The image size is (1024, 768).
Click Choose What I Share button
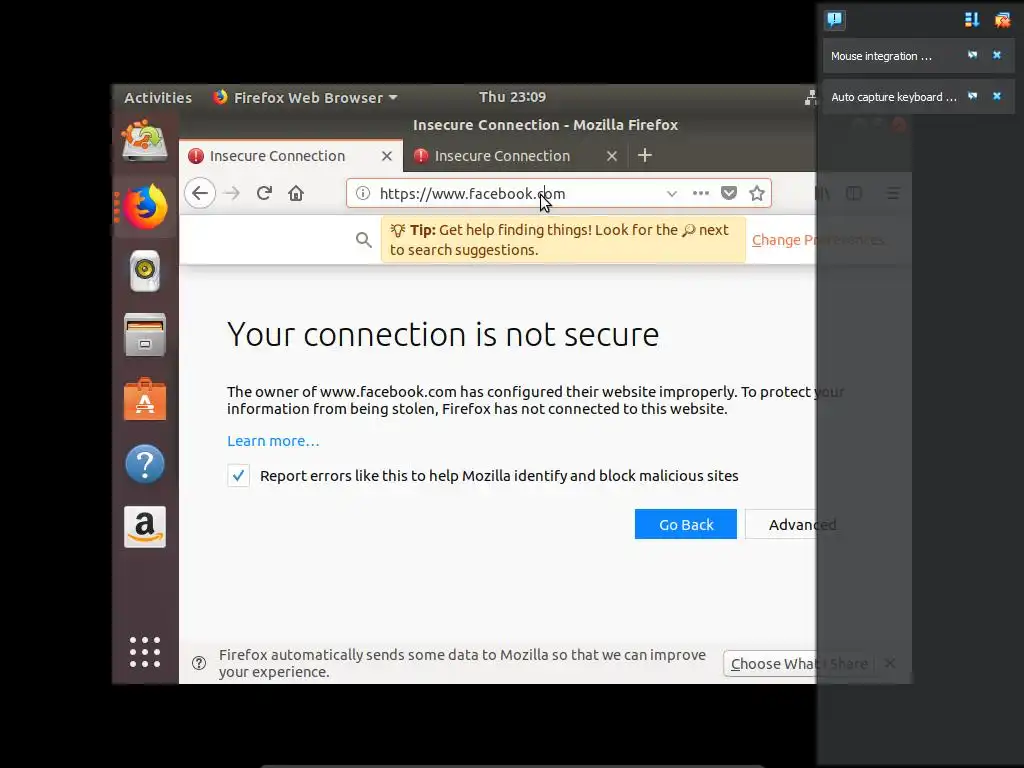(799, 664)
